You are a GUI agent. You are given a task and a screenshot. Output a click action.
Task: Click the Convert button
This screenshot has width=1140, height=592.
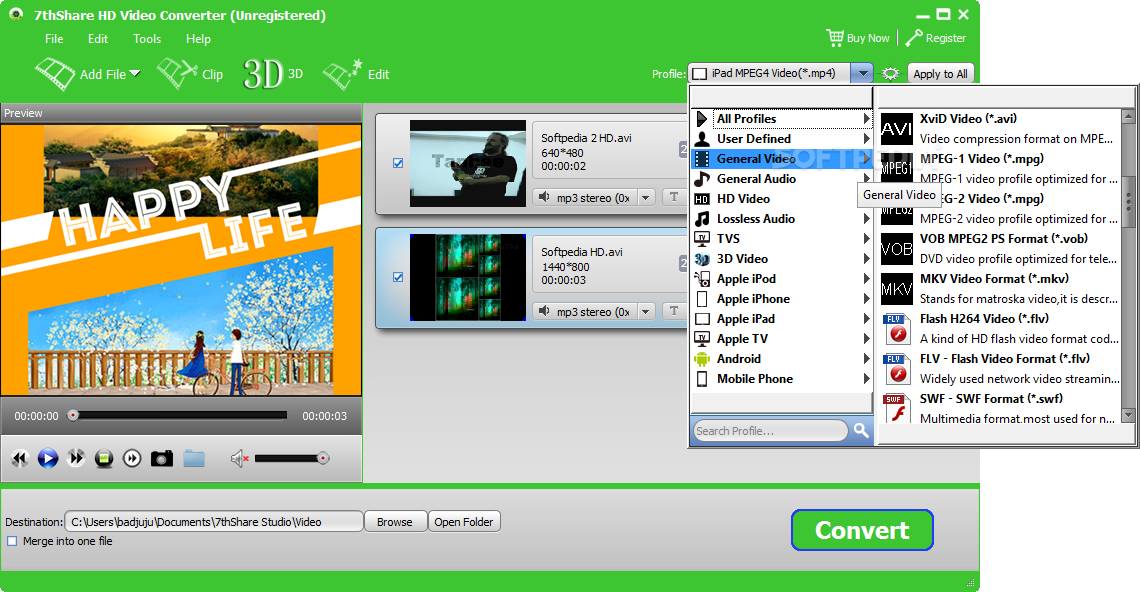862,530
